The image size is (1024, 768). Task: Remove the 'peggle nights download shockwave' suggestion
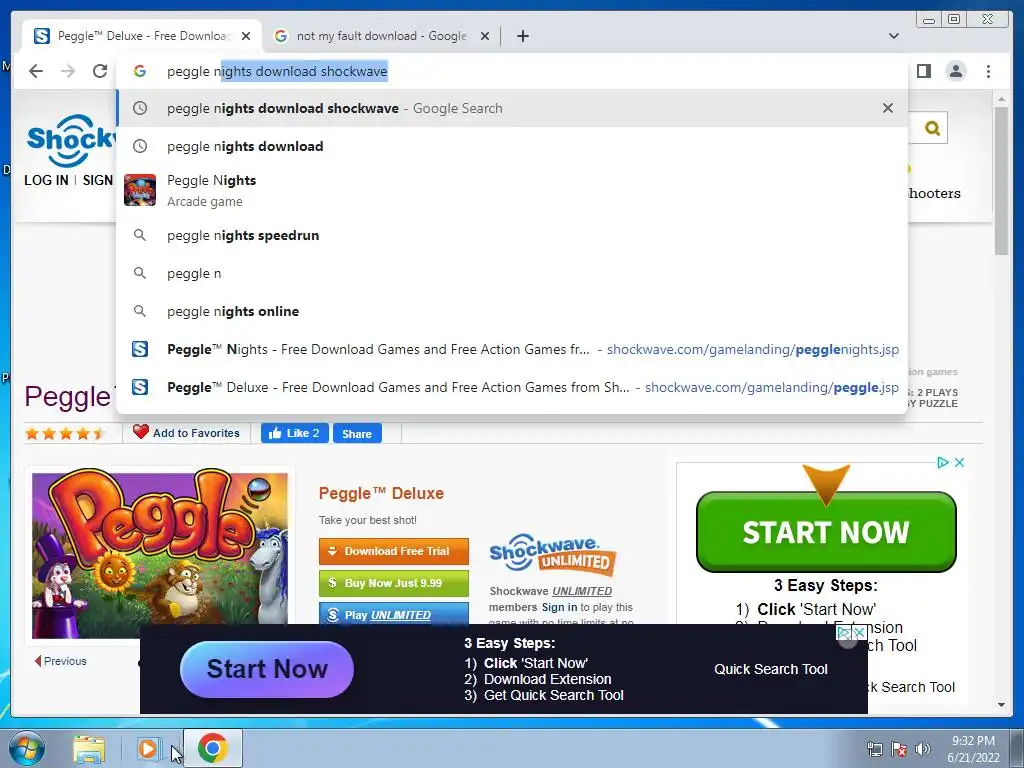[888, 108]
